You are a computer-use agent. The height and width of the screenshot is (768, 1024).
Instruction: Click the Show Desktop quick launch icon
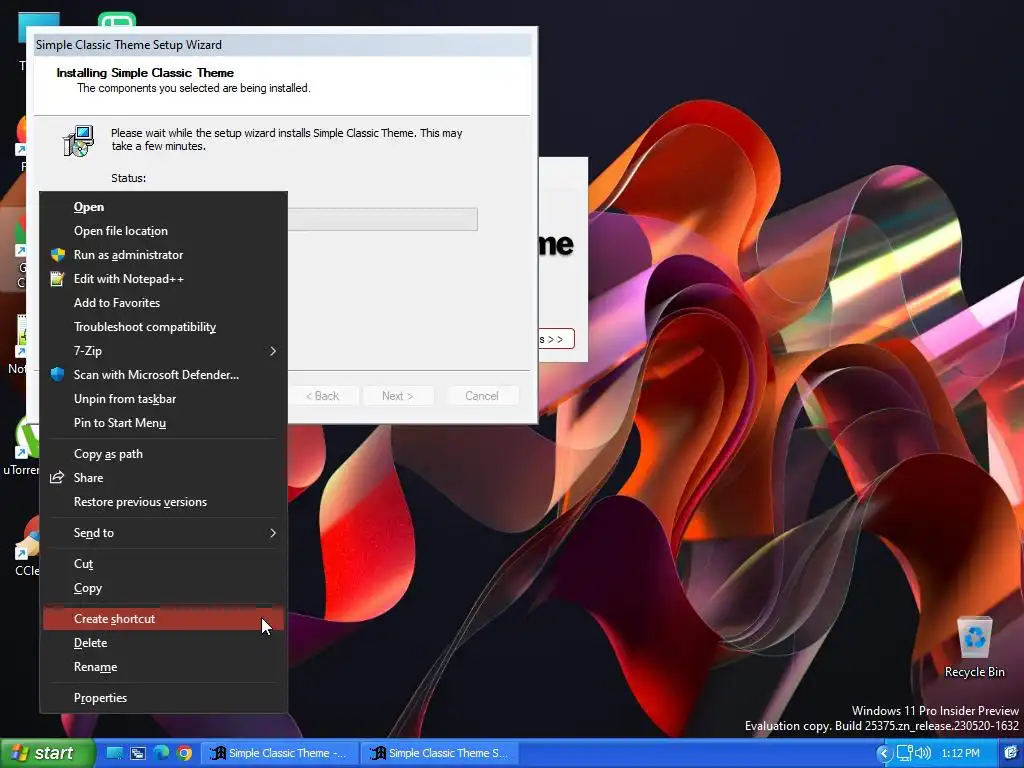[115, 753]
